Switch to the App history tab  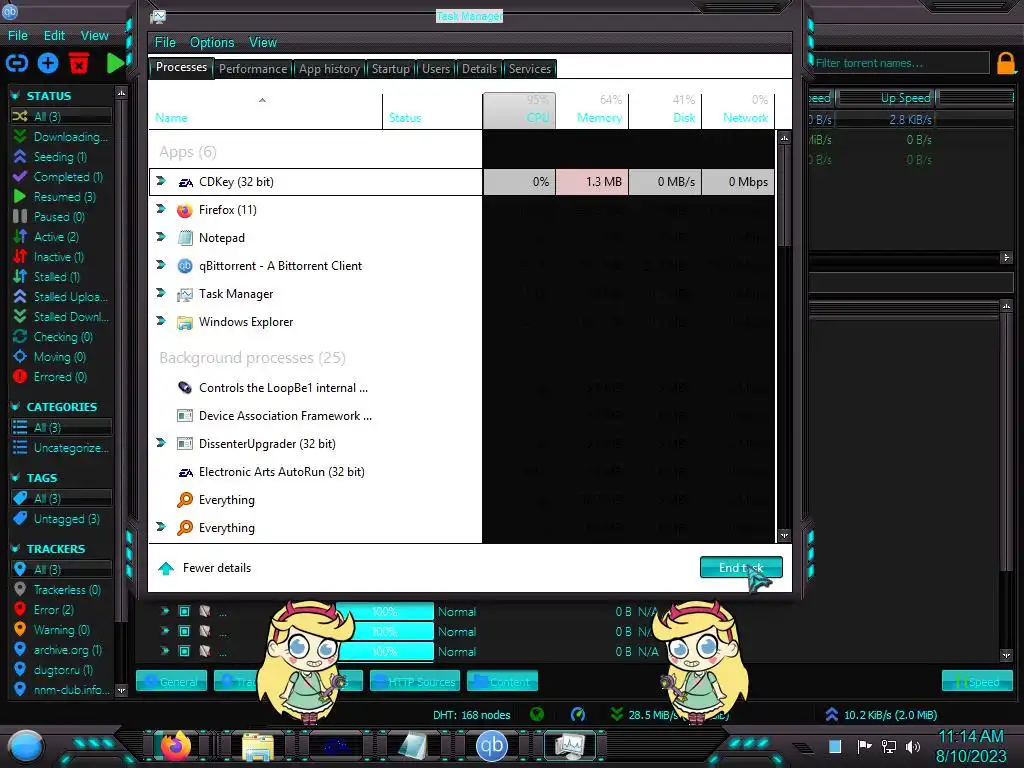pyautogui.click(x=329, y=69)
